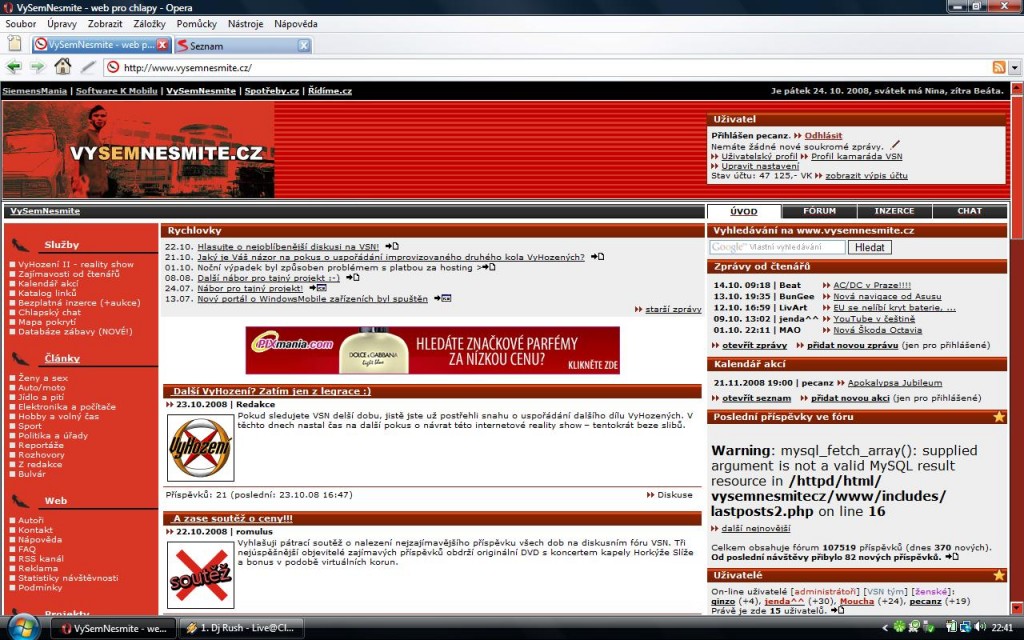Click the wand pencil icon in toolbar
Viewport: 1024px width, 640px height.
[x=88, y=67]
